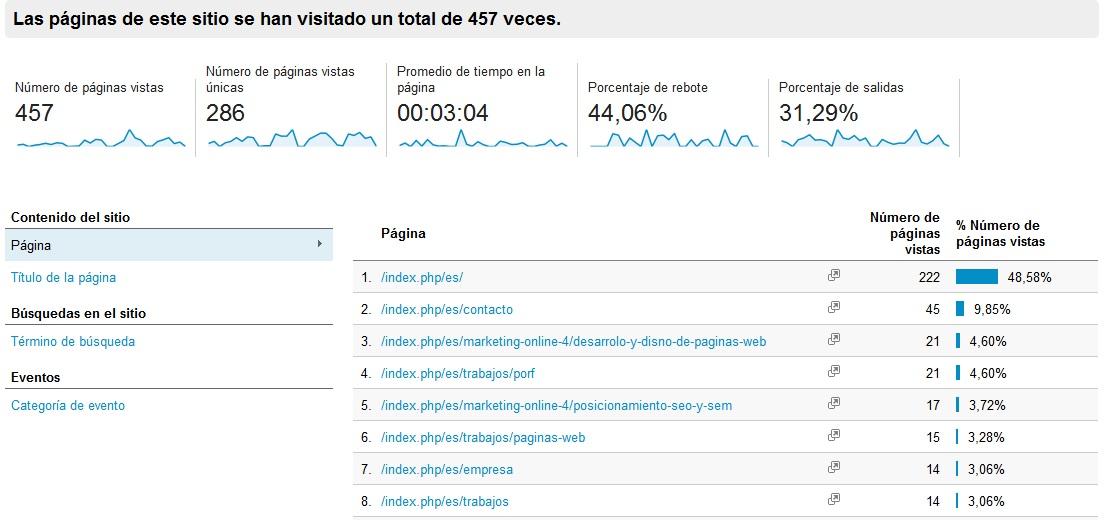1104x520 pixels.
Task: Click external link icon for trabajos/porf row
Action: [834, 372]
